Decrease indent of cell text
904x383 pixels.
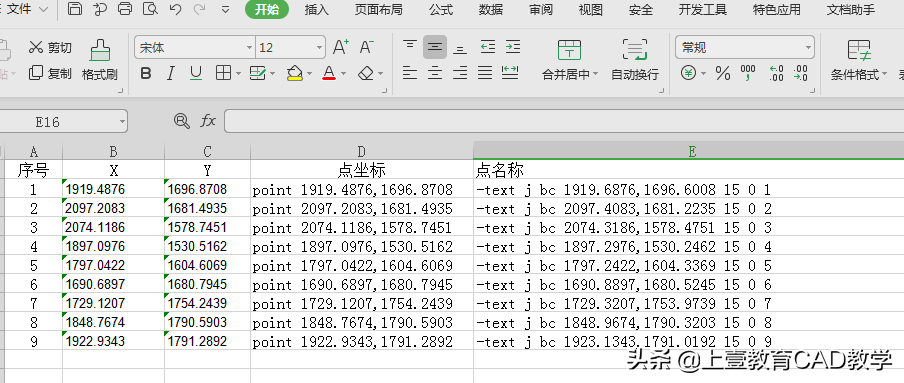[x=488, y=47]
